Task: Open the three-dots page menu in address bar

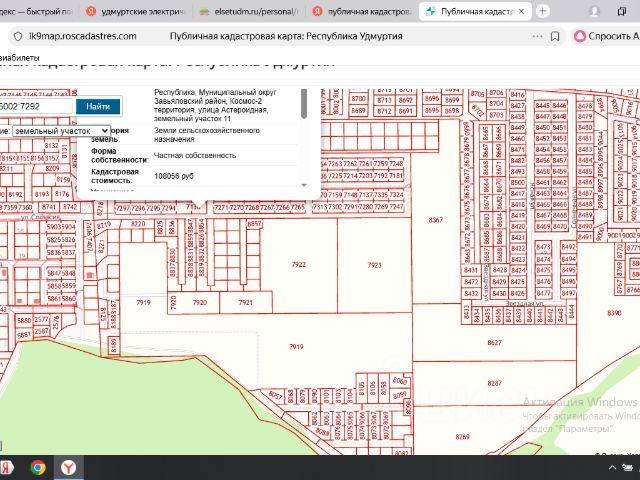Action: [538, 36]
